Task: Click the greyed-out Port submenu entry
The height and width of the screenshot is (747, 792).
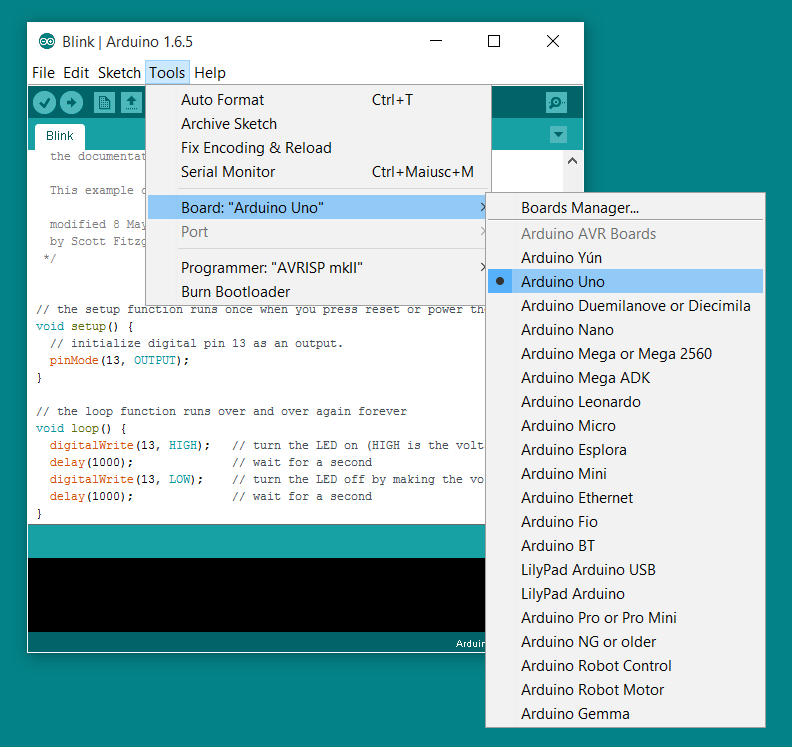Action: (318, 232)
